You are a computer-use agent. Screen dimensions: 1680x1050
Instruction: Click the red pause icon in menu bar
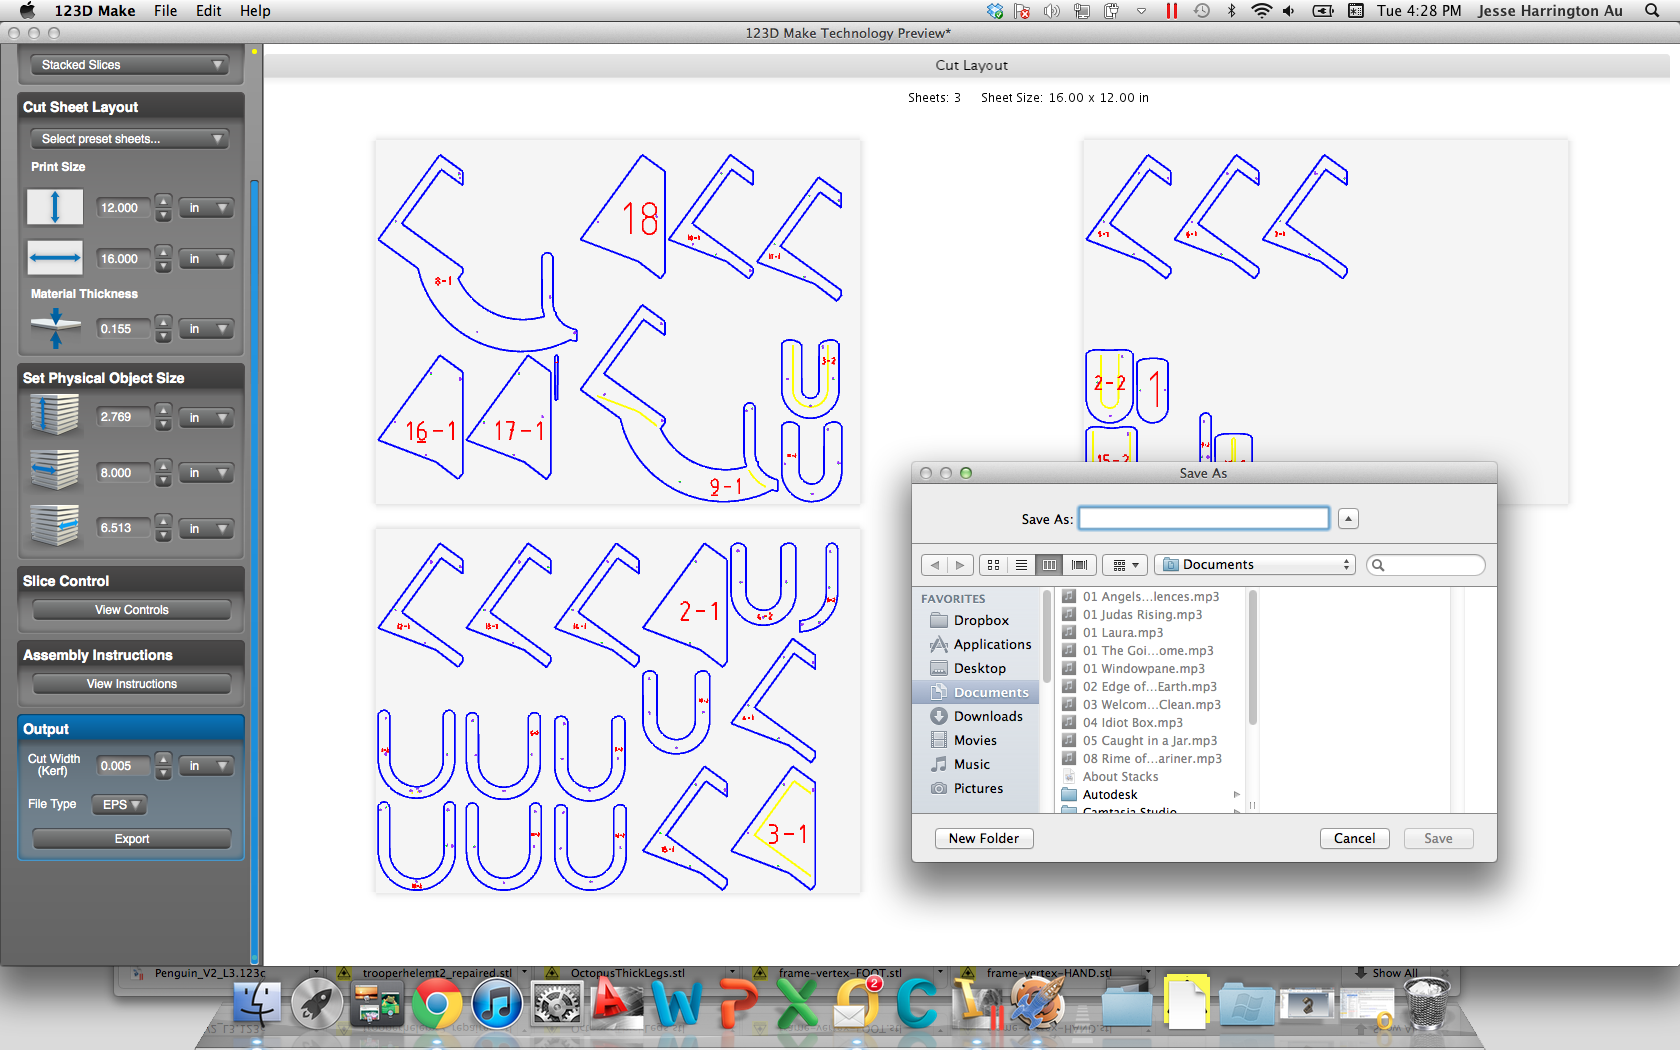[x=1171, y=11]
